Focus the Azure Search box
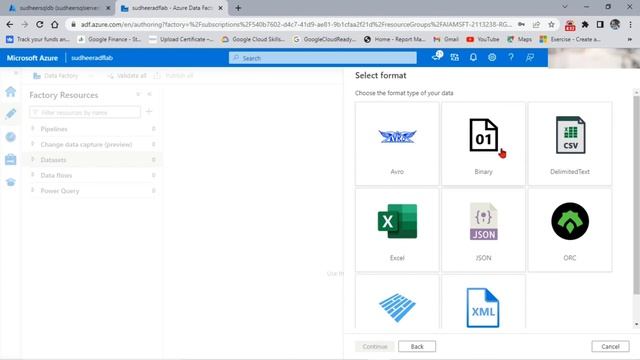Screen dimensions: 640x360 click(322, 58)
